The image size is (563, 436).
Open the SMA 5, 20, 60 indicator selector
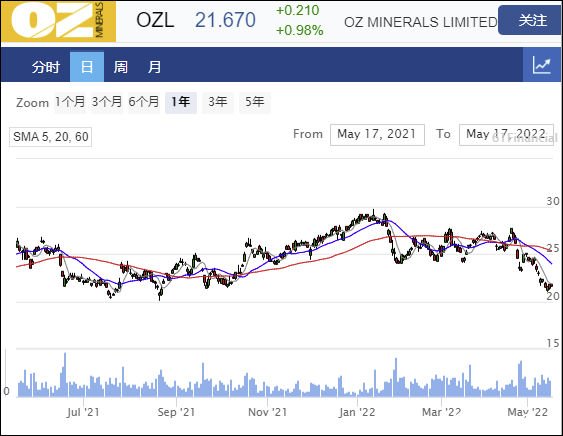click(x=51, y=137)
